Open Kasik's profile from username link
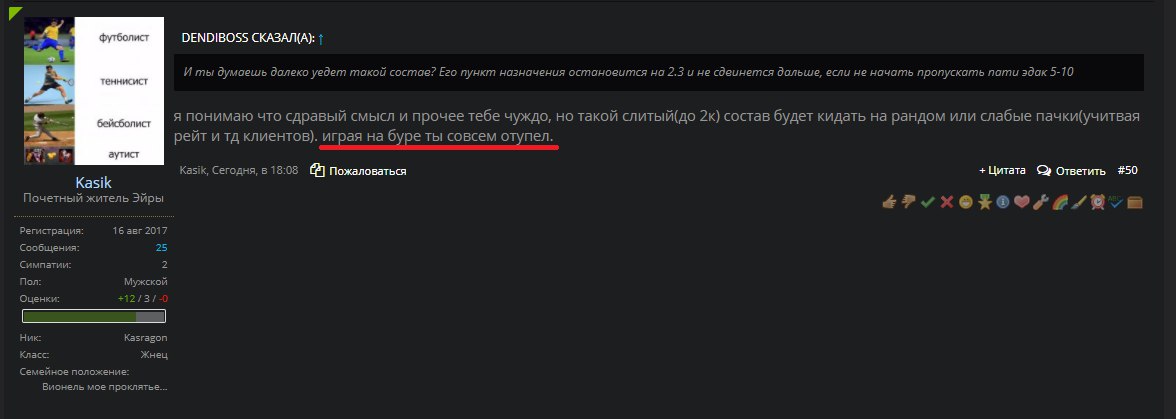Image resolution: width=1176 pixels, height=419 pixels. point(94,182)
